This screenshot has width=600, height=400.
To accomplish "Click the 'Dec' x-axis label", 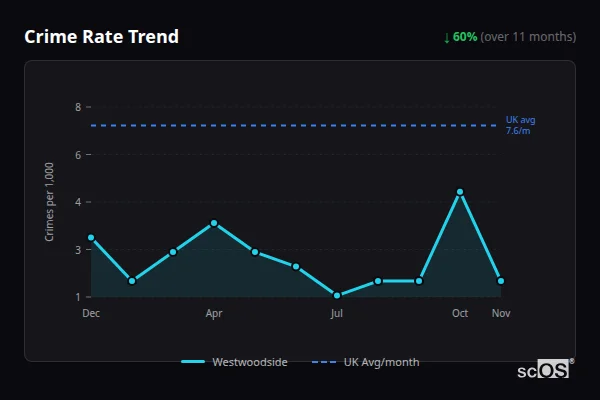I will click(91, 313).
